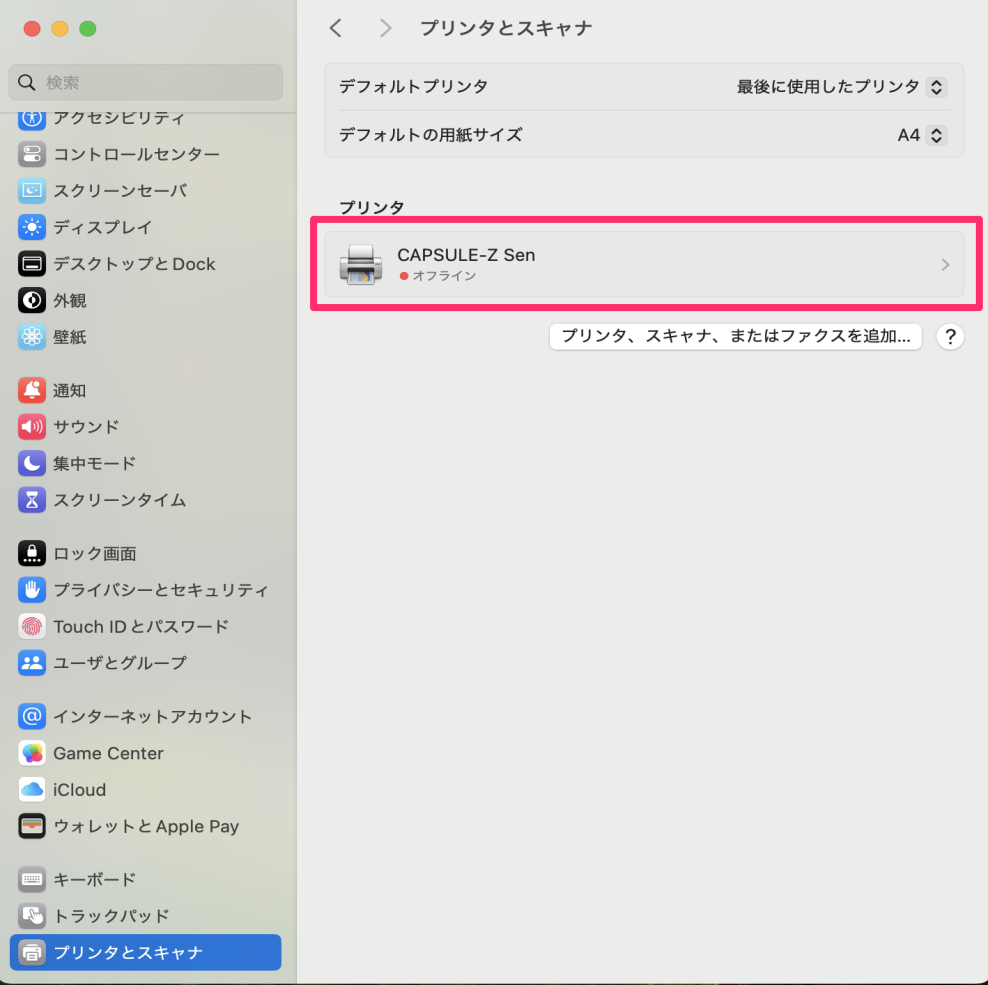
Task: Go back with the left arrow button
Action: [336, 28]
